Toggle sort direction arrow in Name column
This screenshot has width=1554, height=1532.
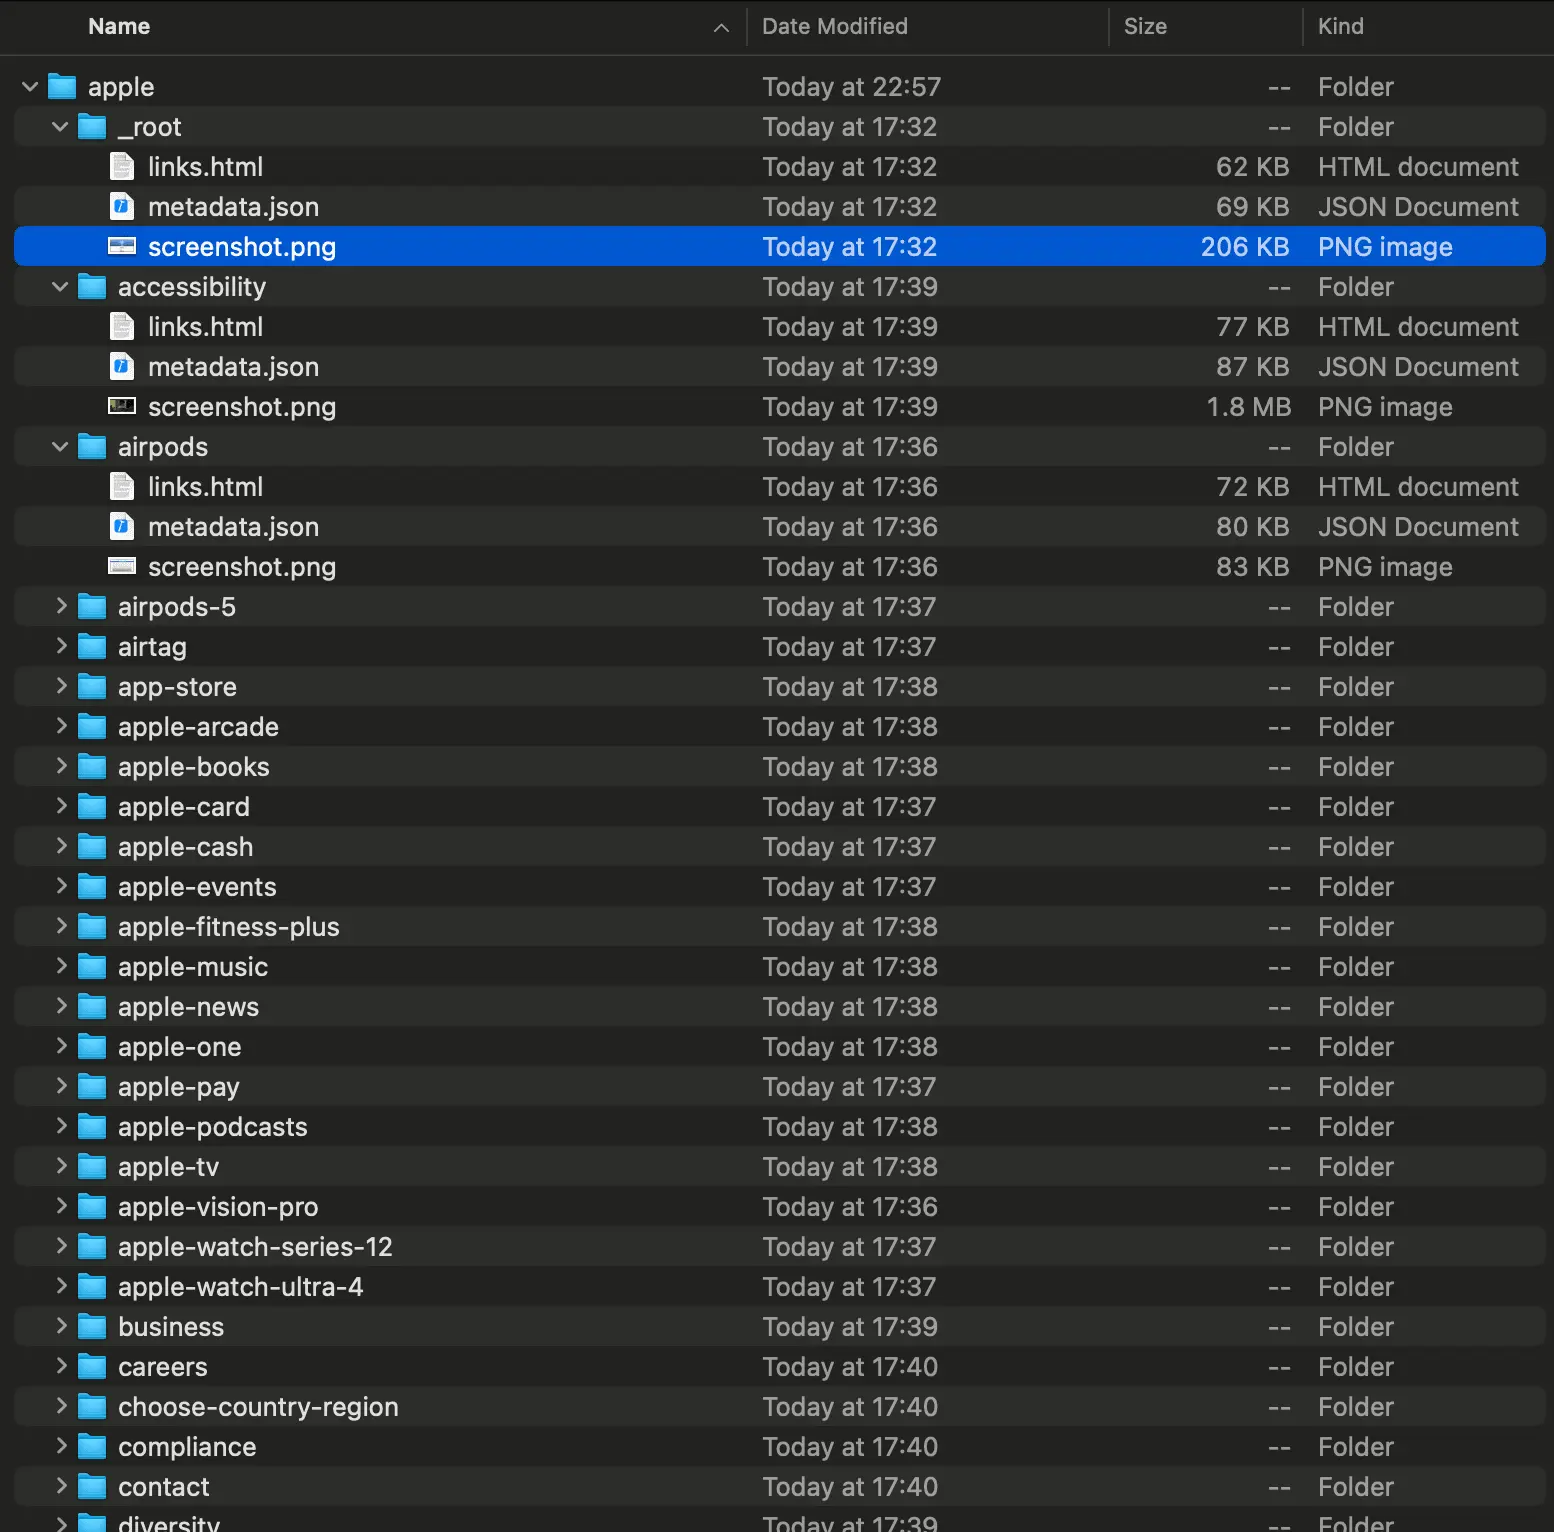(721, 28)
